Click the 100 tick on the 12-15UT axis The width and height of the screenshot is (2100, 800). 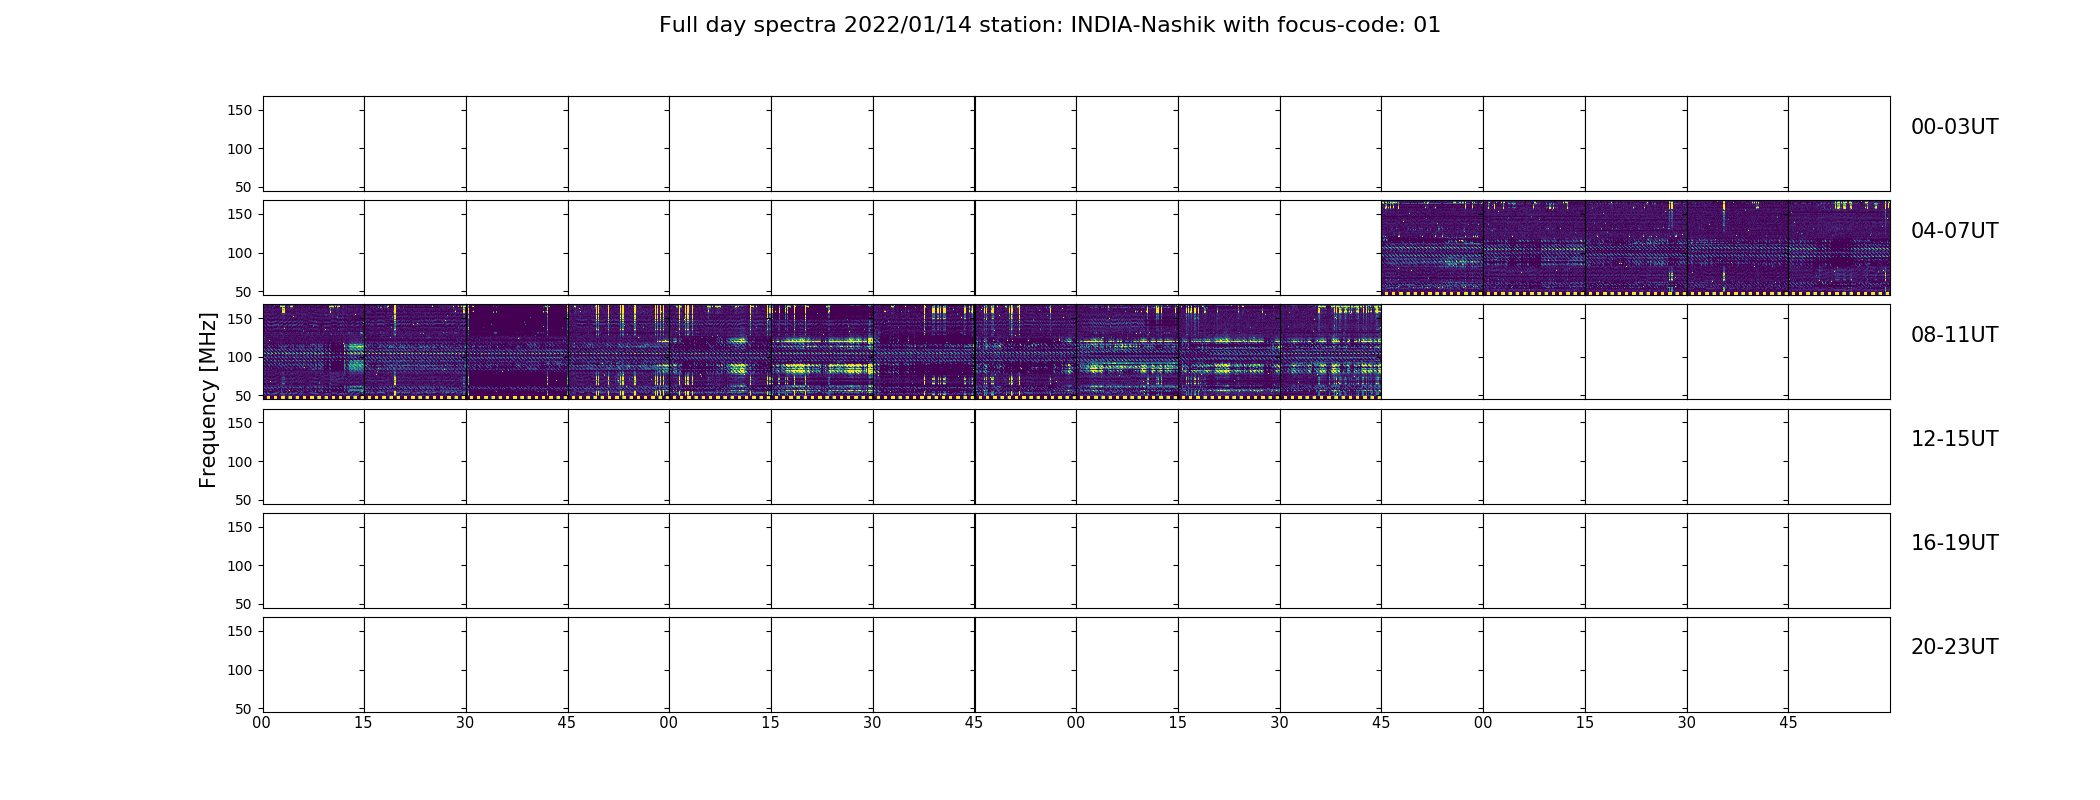pos(239,462)
